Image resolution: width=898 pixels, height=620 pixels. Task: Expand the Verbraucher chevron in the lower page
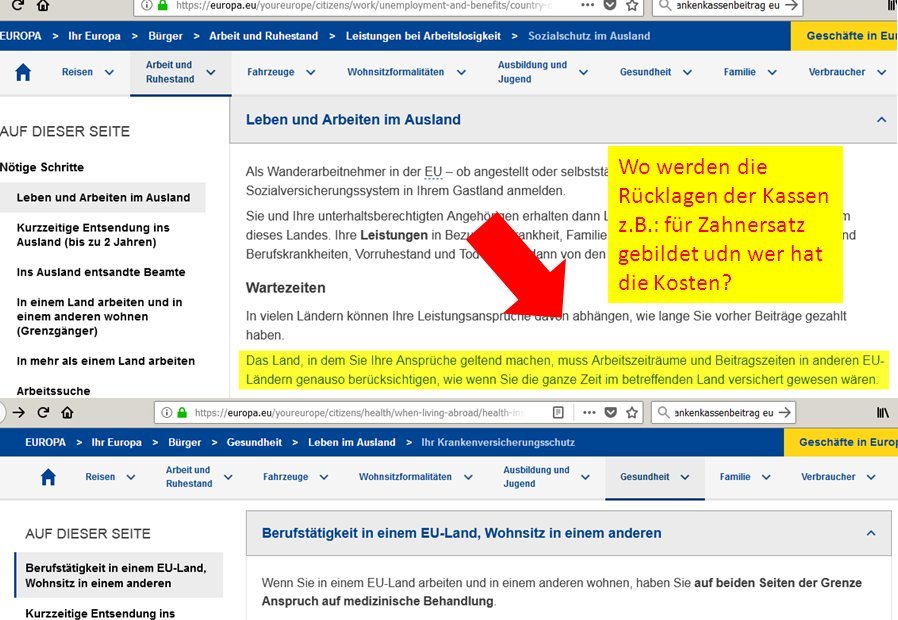coord(871,477)
